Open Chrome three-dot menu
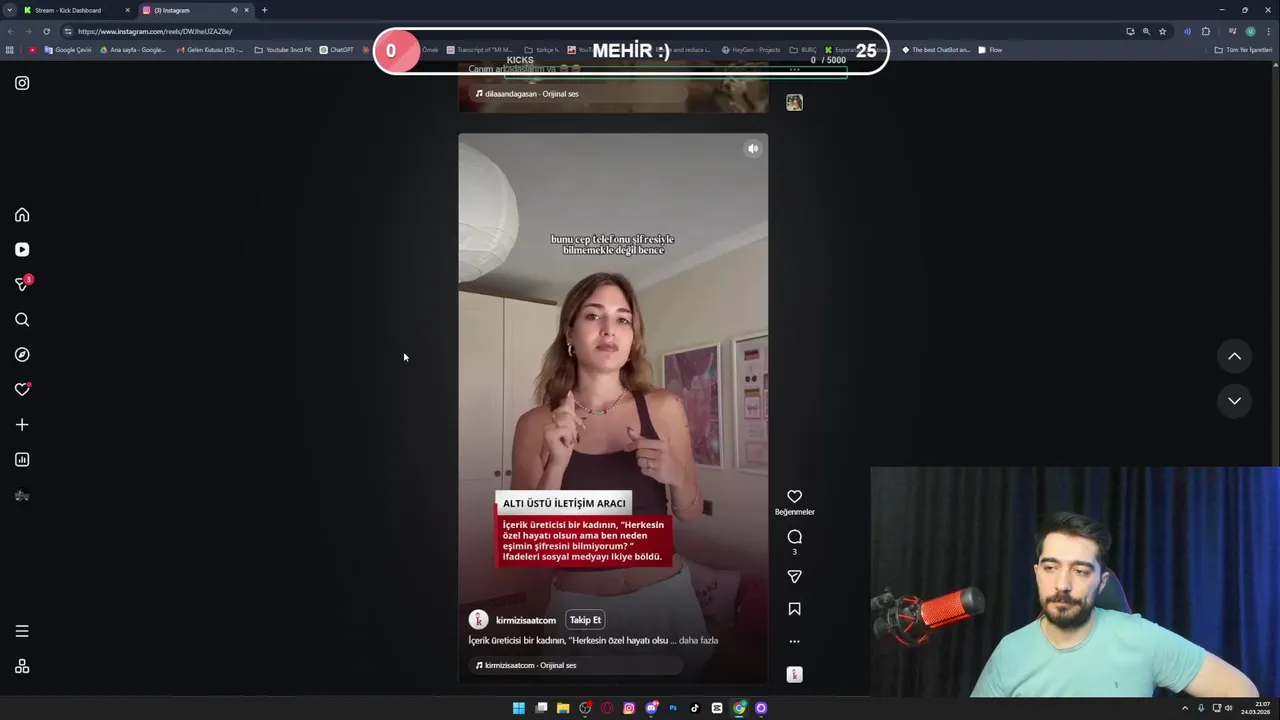 pyautogui.click(x=1268, y=31)
